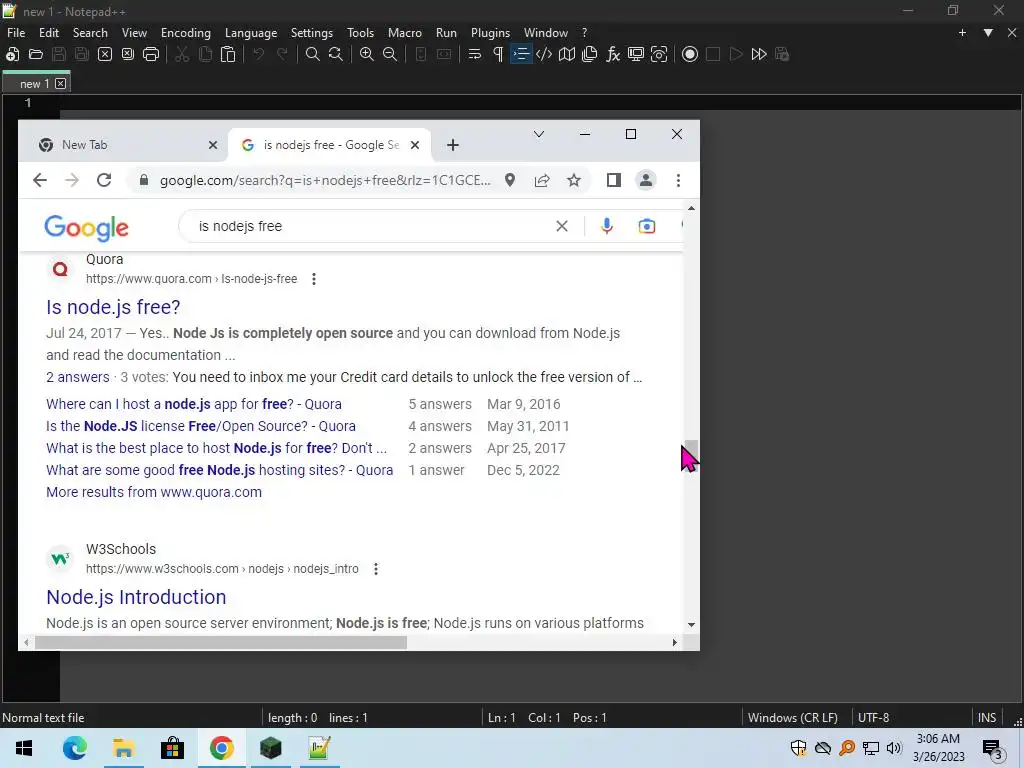
Task: Zoom in with the plus magnifier icon
Action: point(367,54)
